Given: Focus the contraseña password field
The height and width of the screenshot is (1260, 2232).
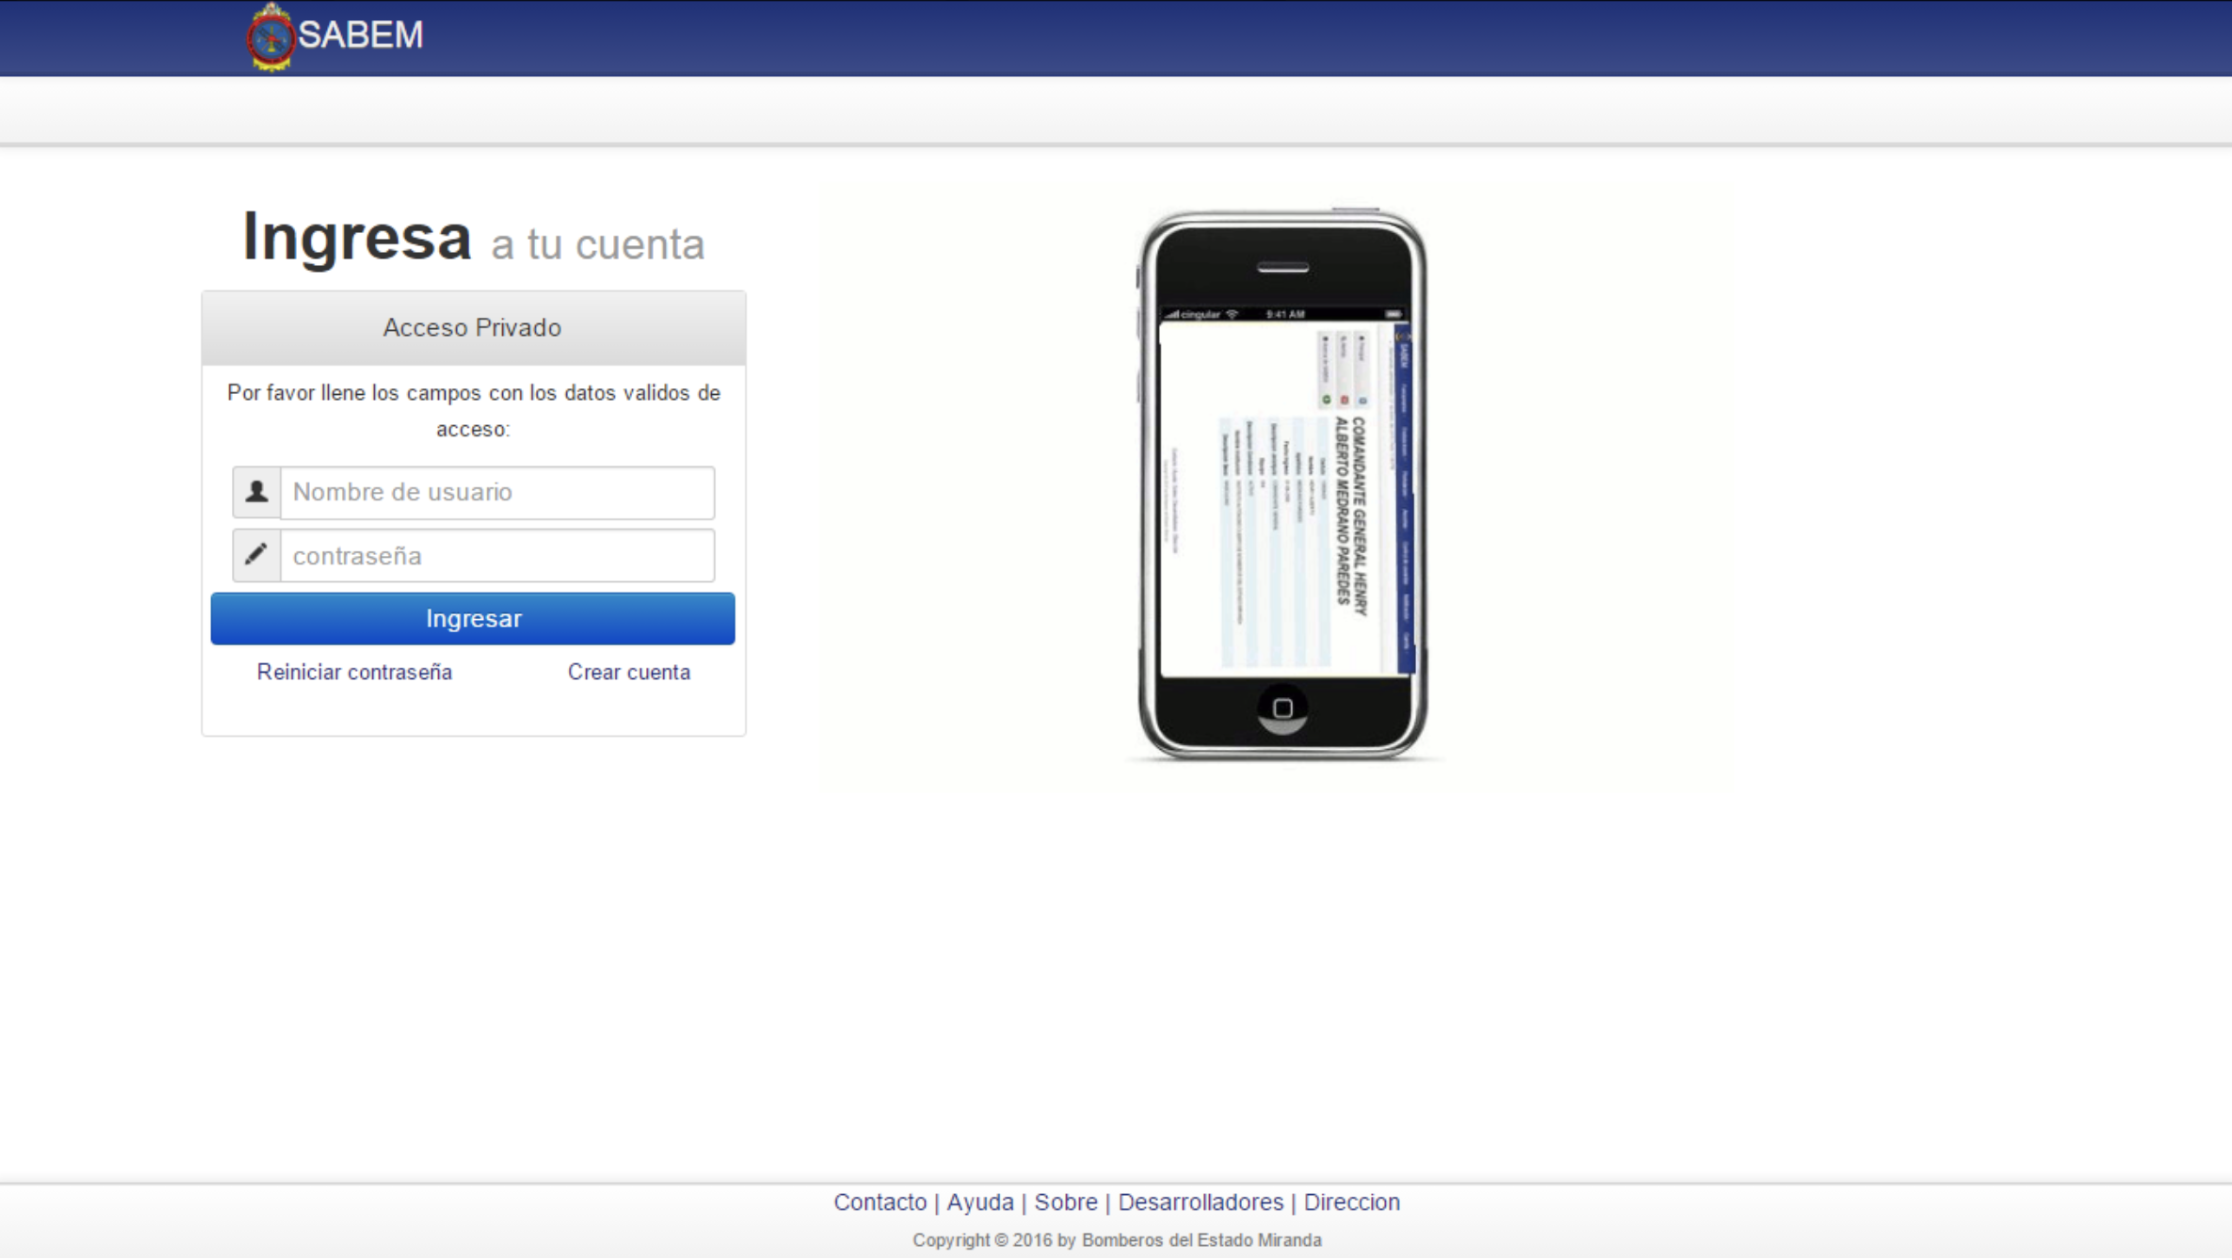Looking at the screenshot, I should point(497,556).
